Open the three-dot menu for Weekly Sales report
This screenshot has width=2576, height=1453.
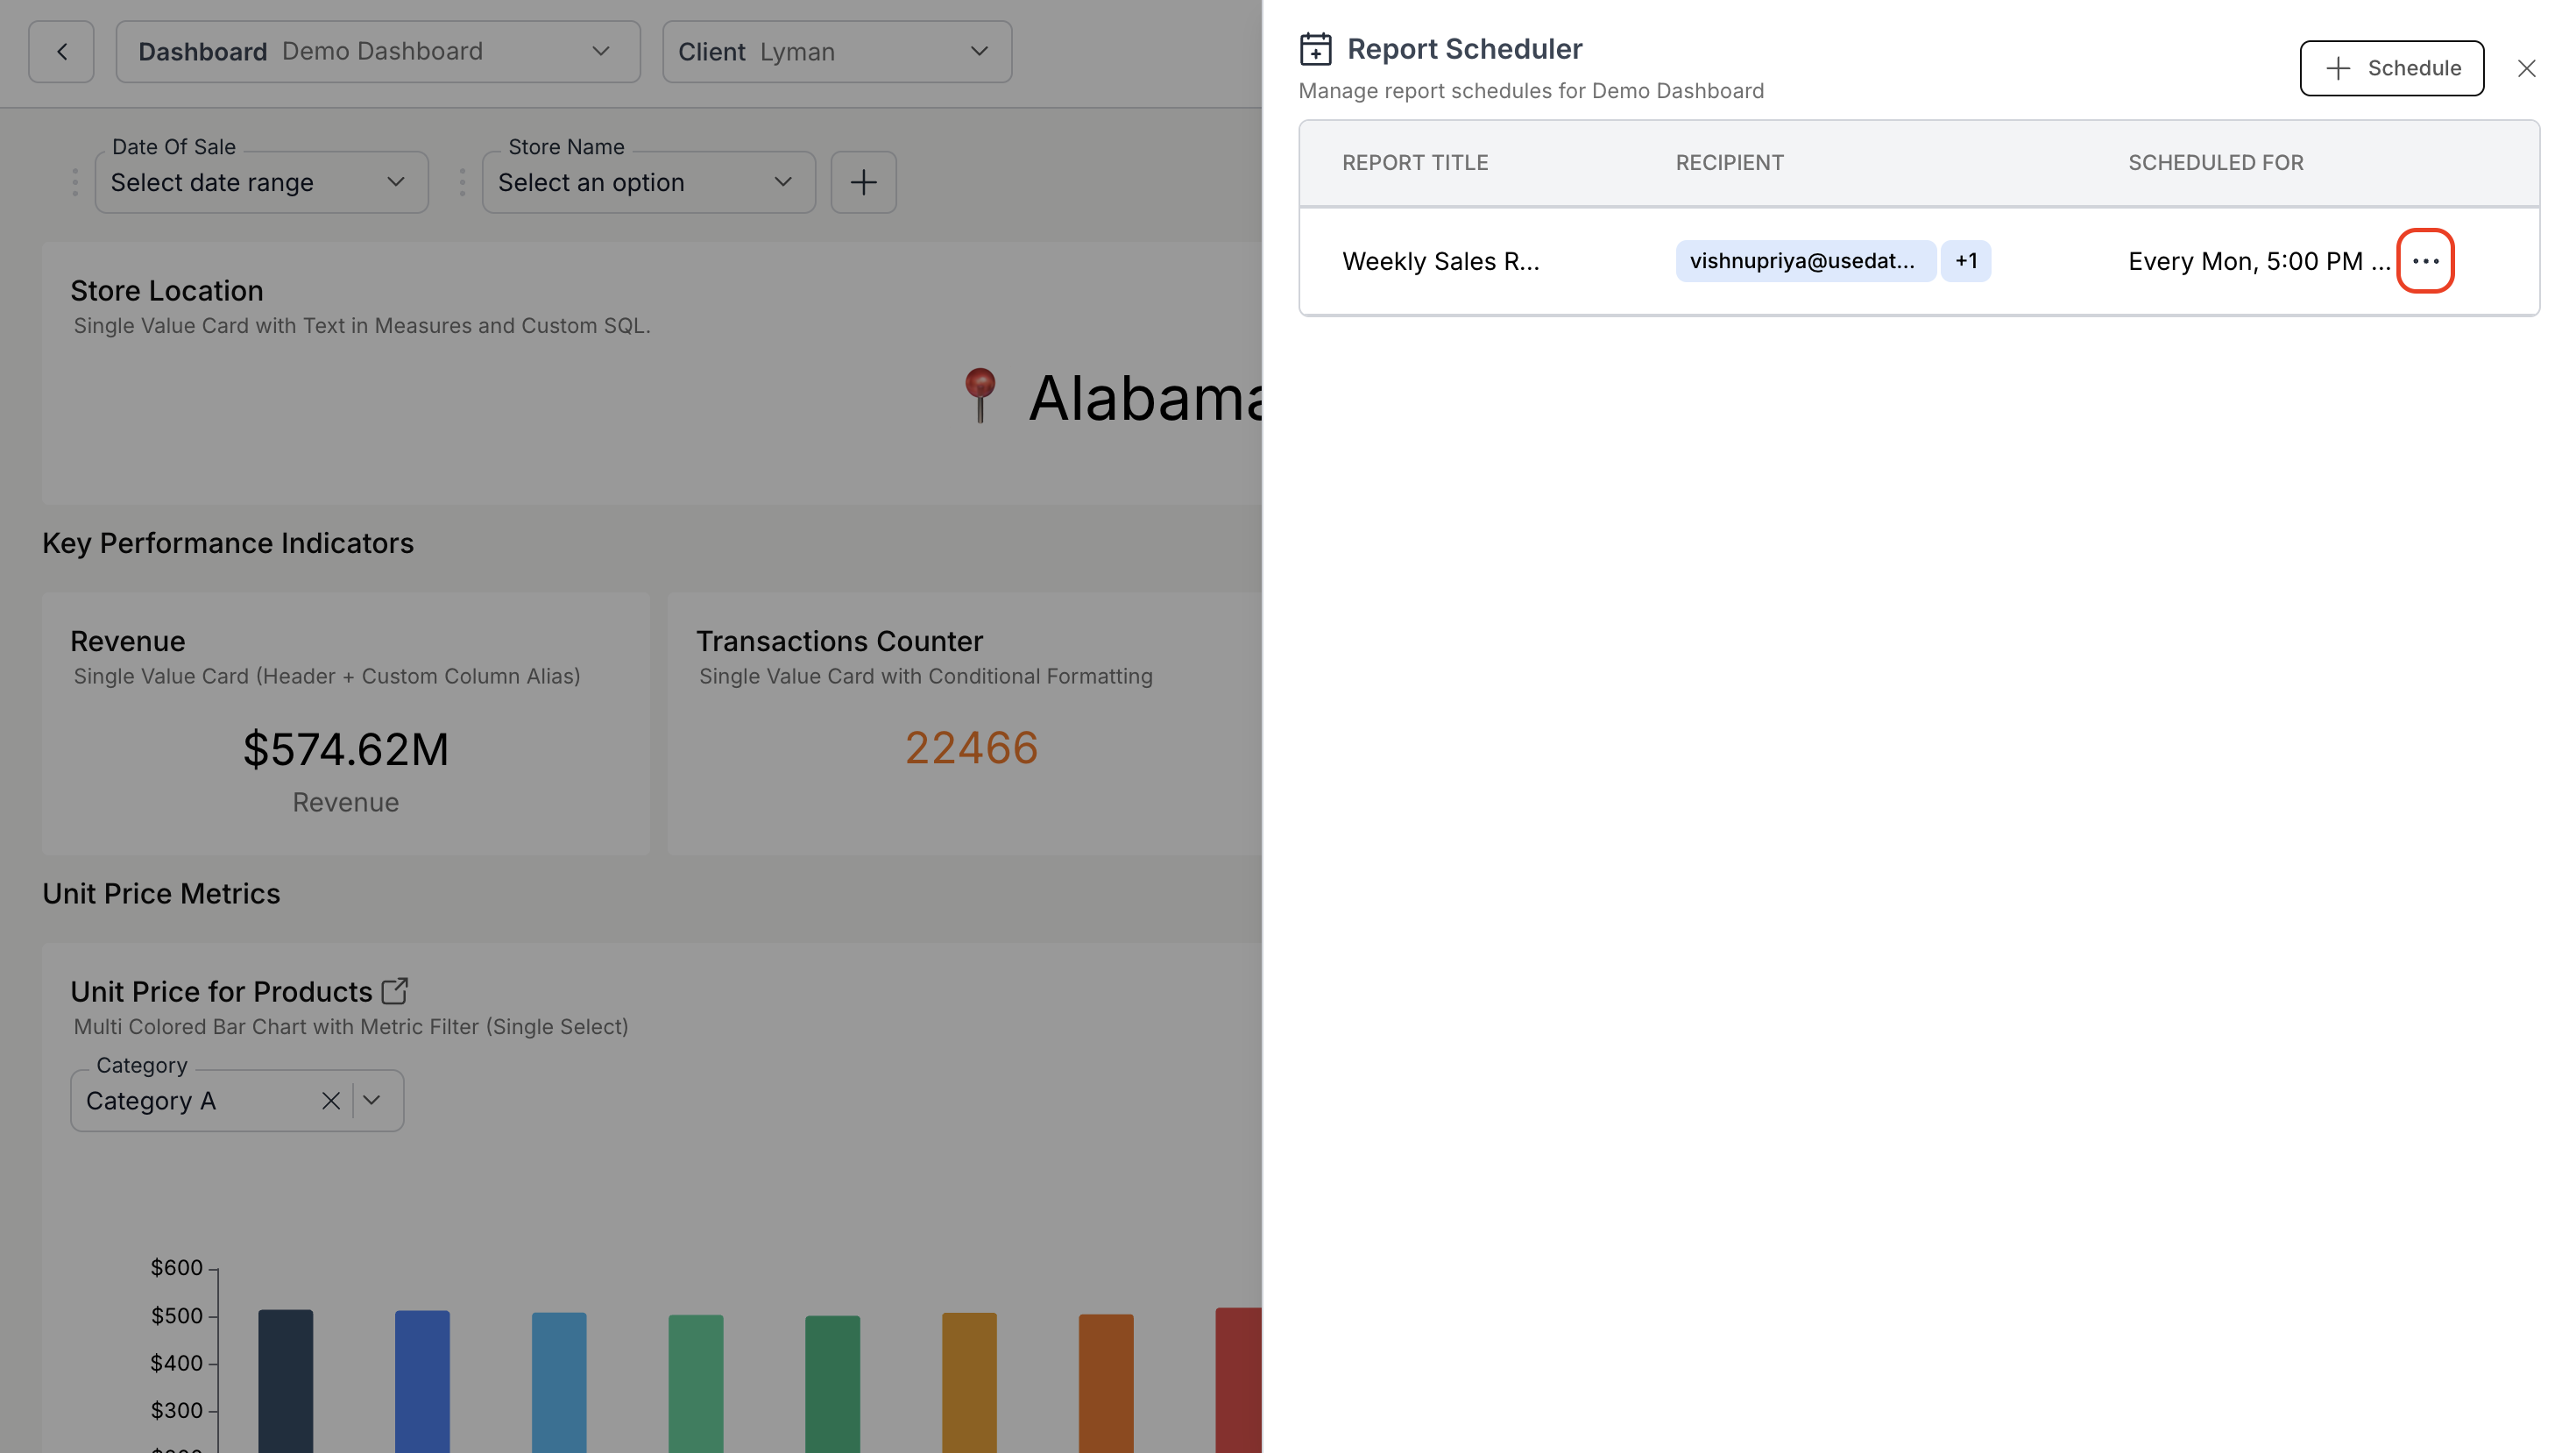2425,261
